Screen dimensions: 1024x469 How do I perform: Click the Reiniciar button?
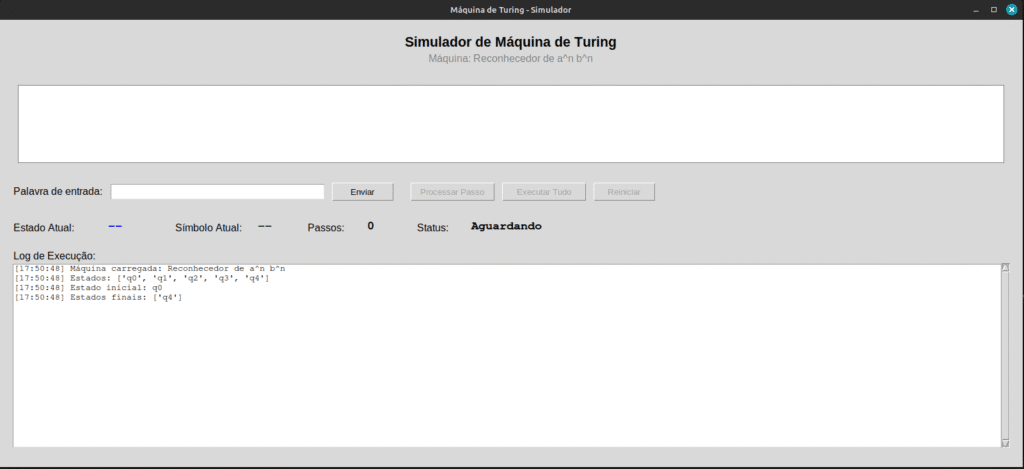click(x=624, y=192)
